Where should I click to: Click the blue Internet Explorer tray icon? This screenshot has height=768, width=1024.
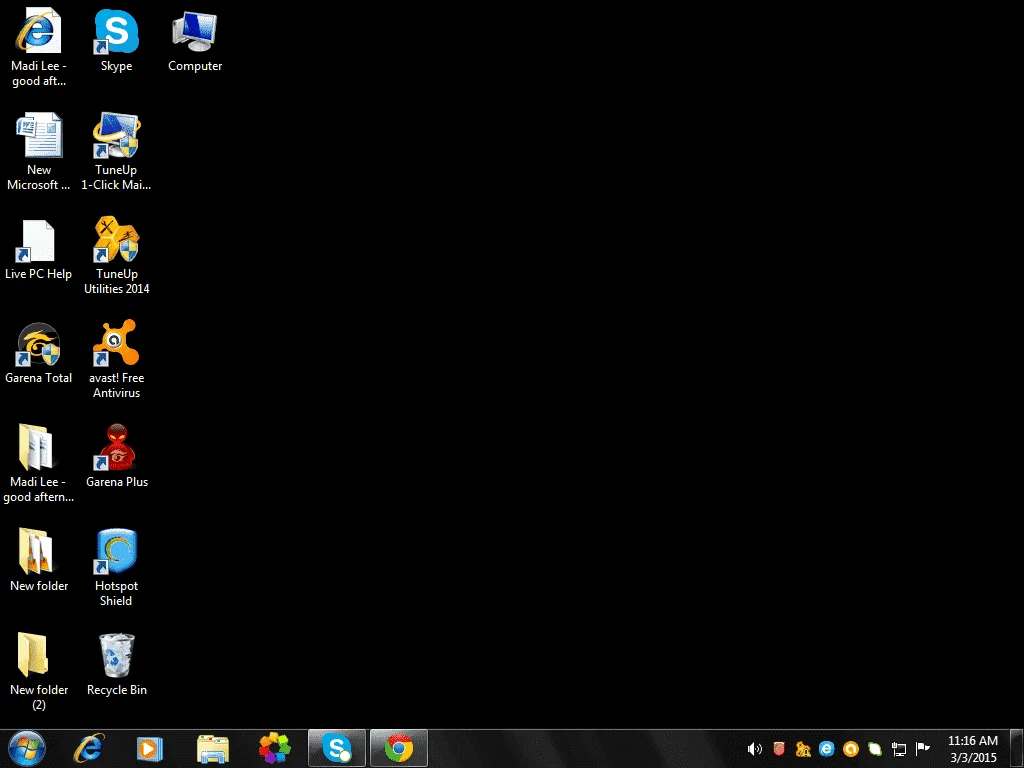827,749
